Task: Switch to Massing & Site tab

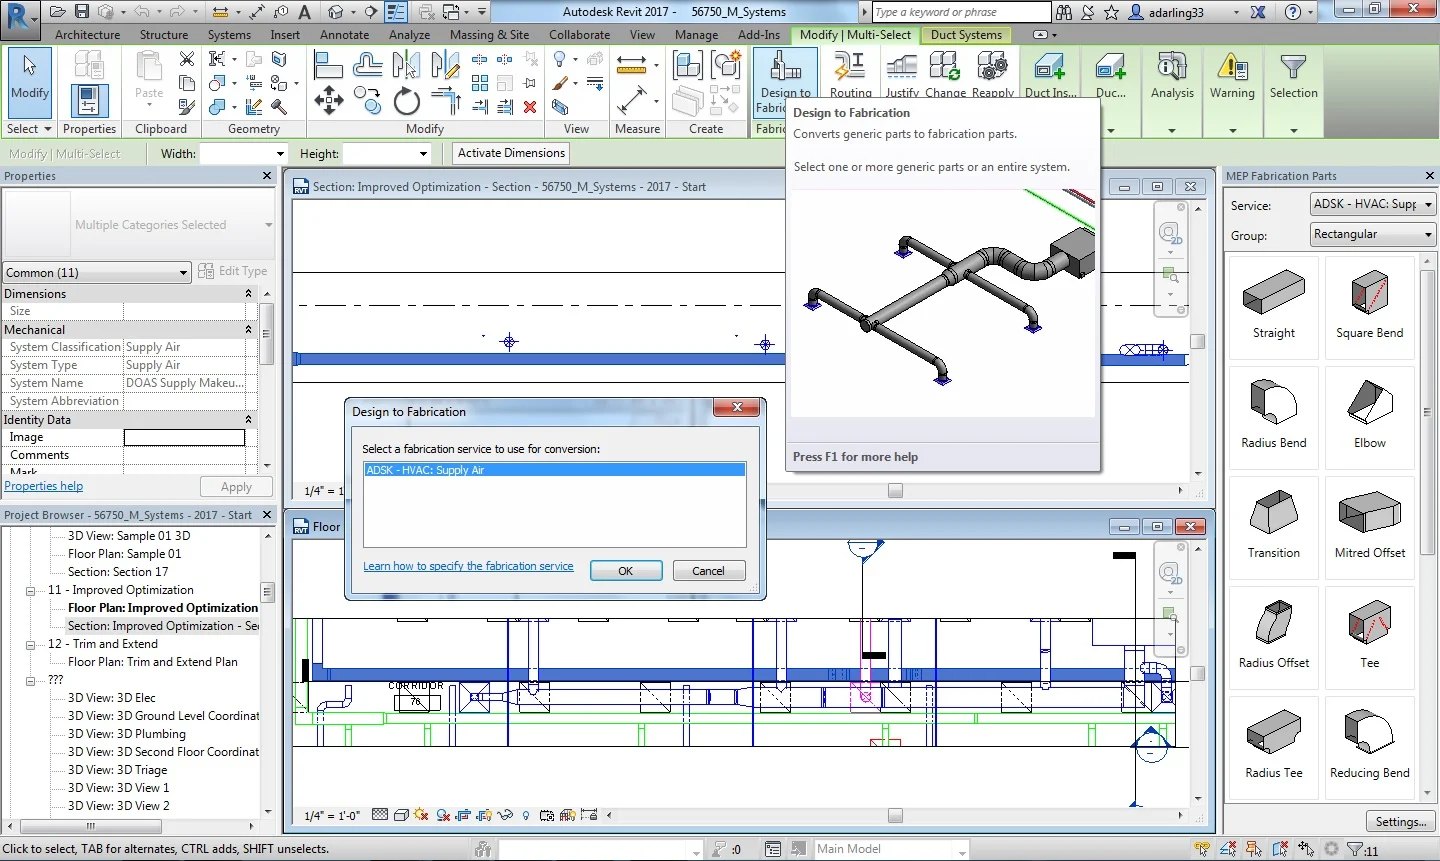Action: click(x=489, y=34)
